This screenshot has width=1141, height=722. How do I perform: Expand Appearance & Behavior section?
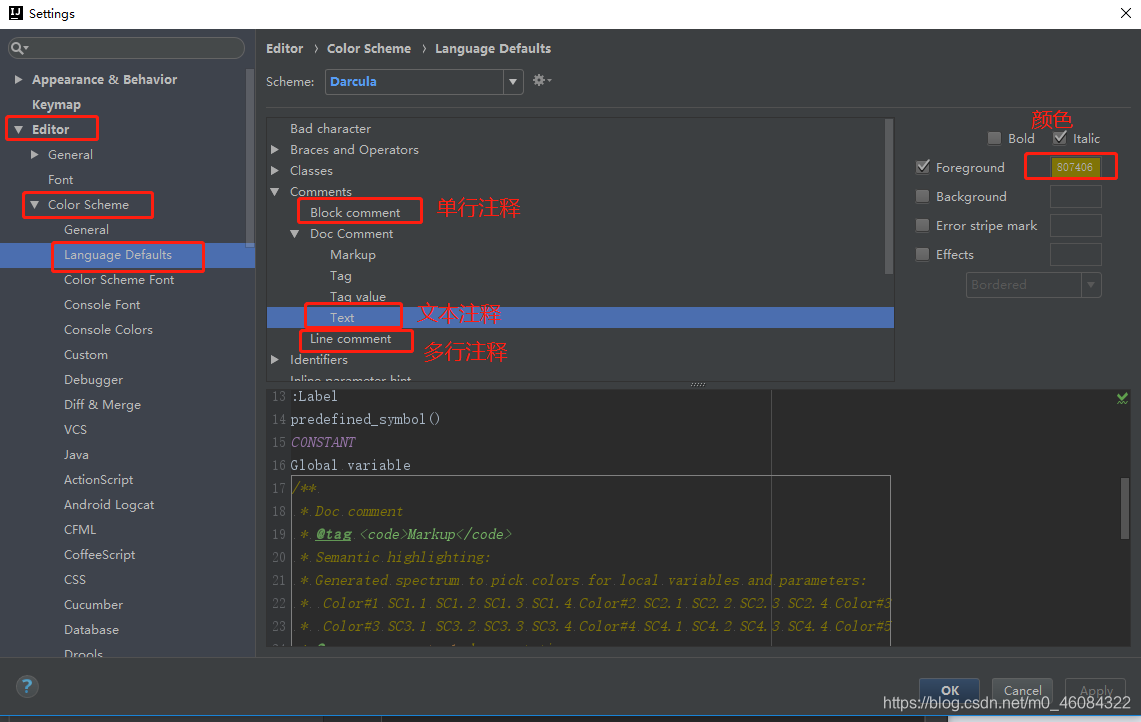point(18,79)
